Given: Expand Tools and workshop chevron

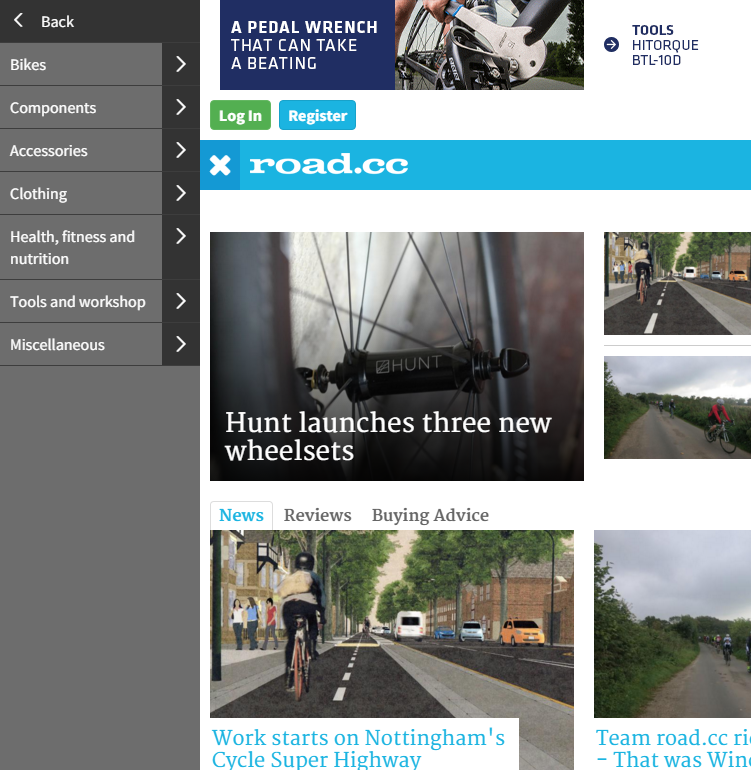Looking at the screenshot, I should click(x=181, y=301).
